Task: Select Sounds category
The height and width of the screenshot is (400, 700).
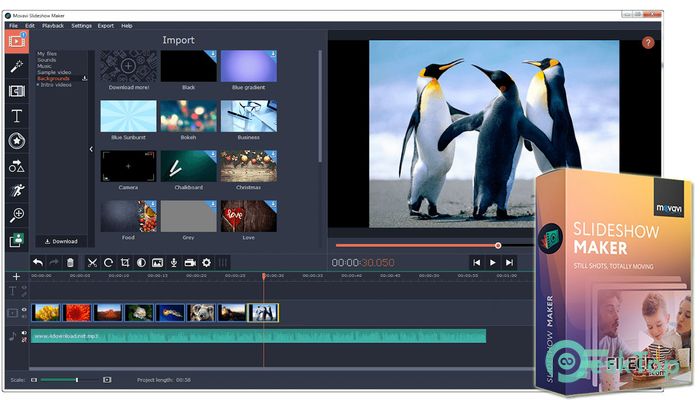Action: click(46, 60)
